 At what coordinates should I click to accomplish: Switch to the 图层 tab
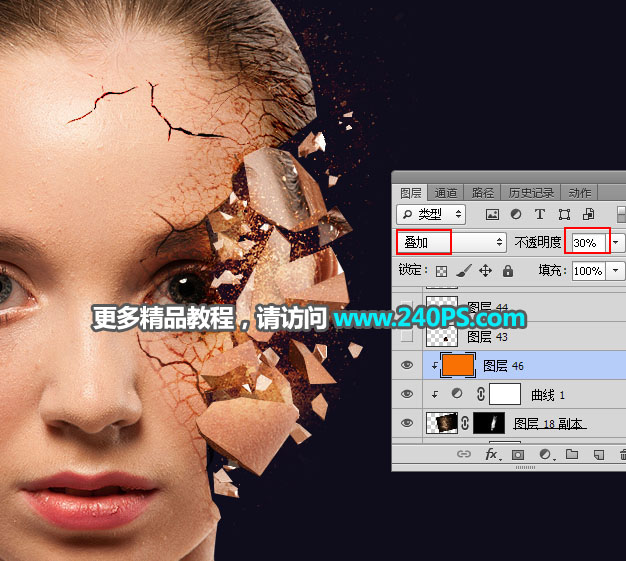410,193
